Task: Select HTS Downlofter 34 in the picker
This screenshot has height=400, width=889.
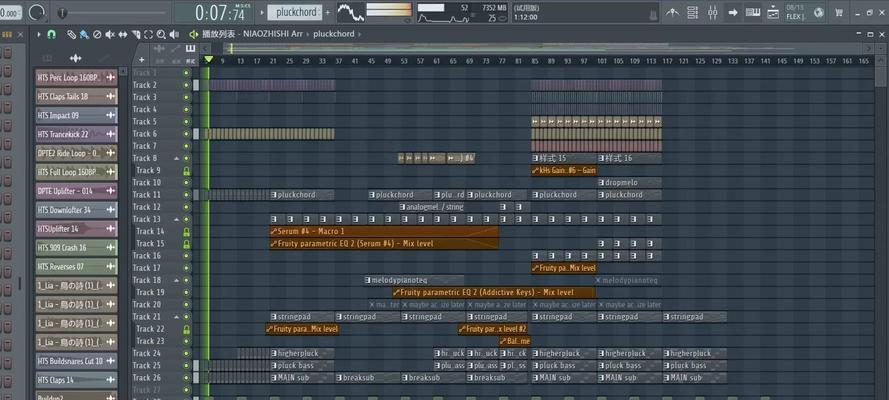Action: click(x=77, y=210)
